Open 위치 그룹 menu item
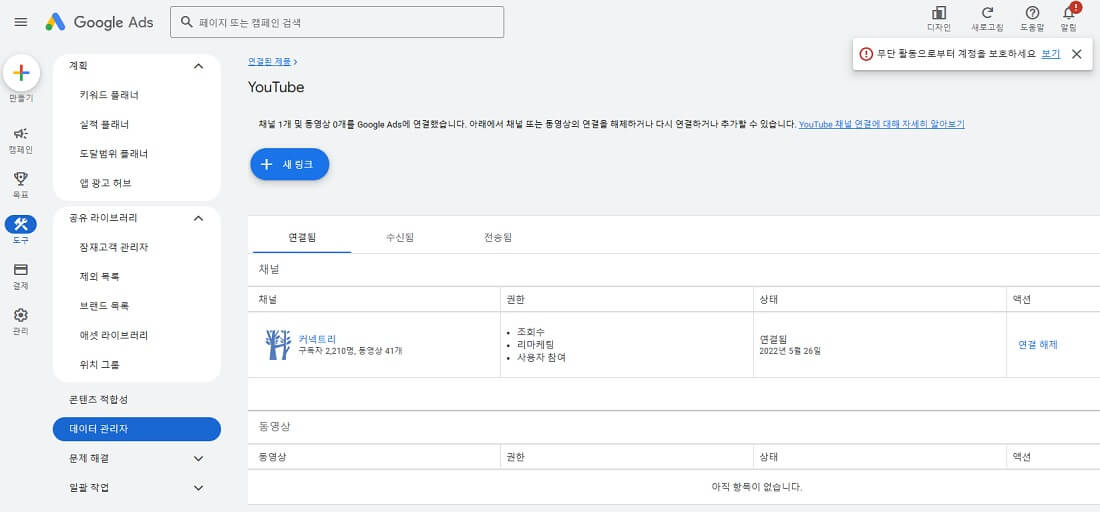 (x=100, y=365)
